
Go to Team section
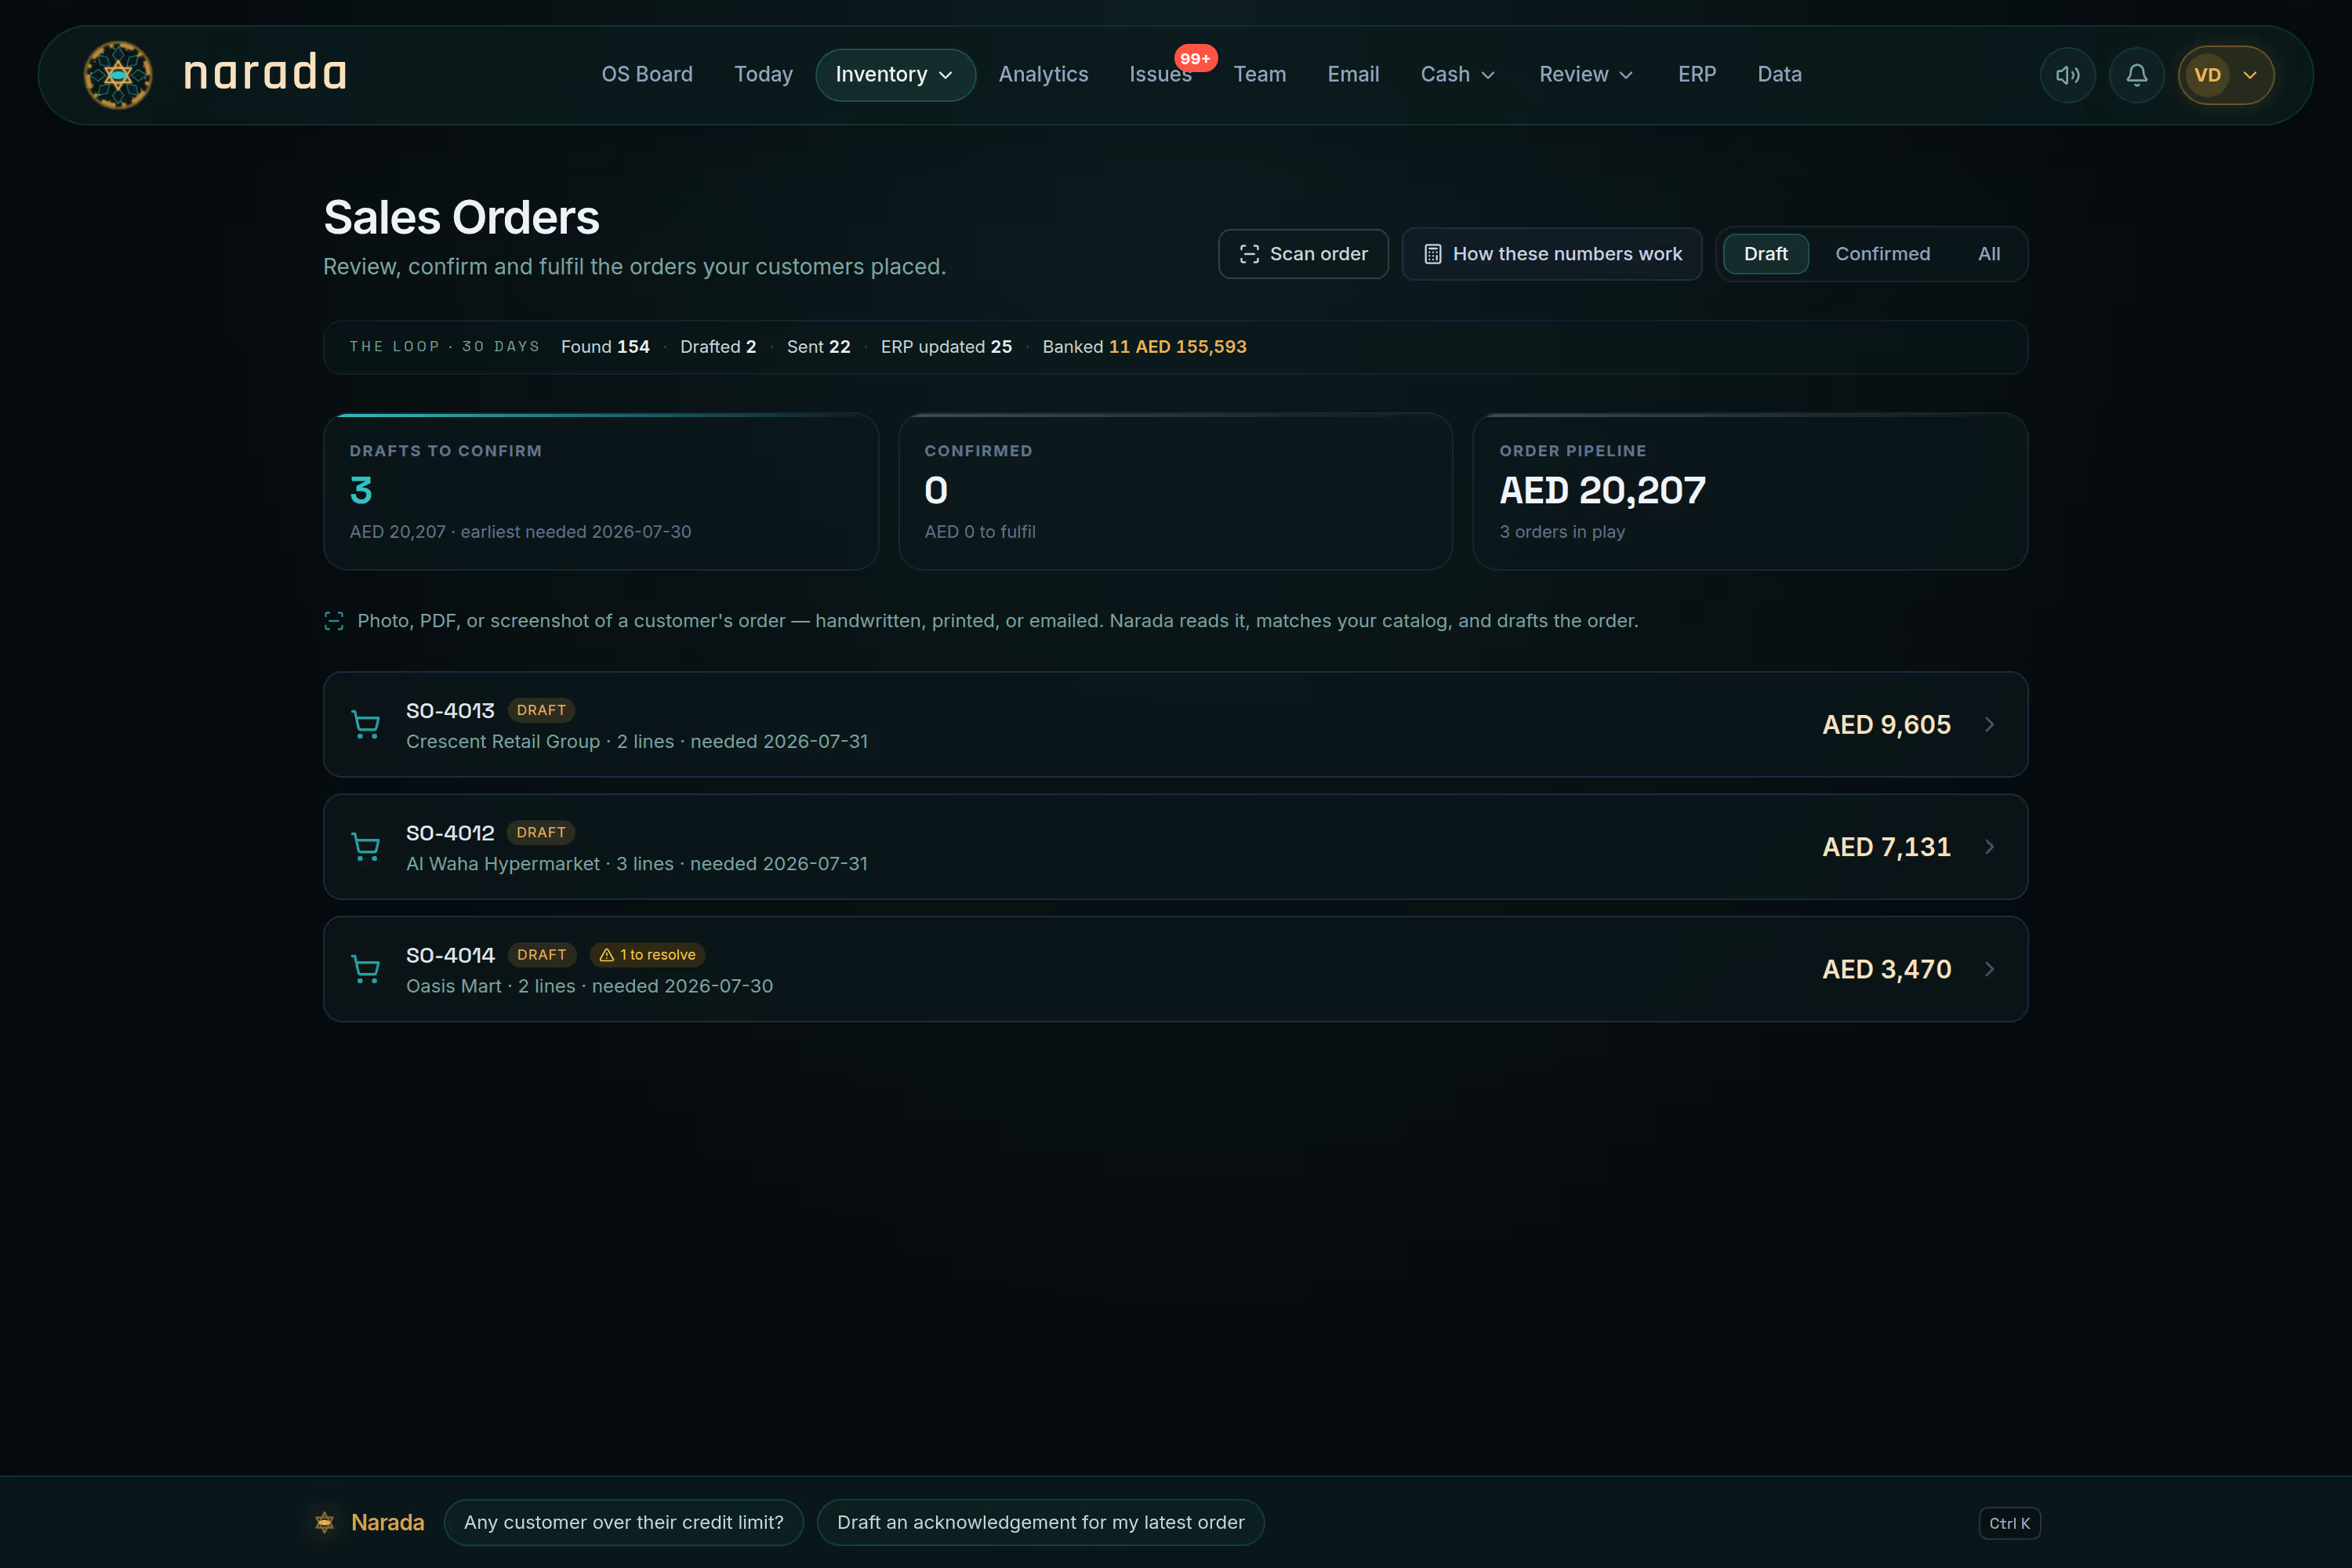[x=1259, y=75]
